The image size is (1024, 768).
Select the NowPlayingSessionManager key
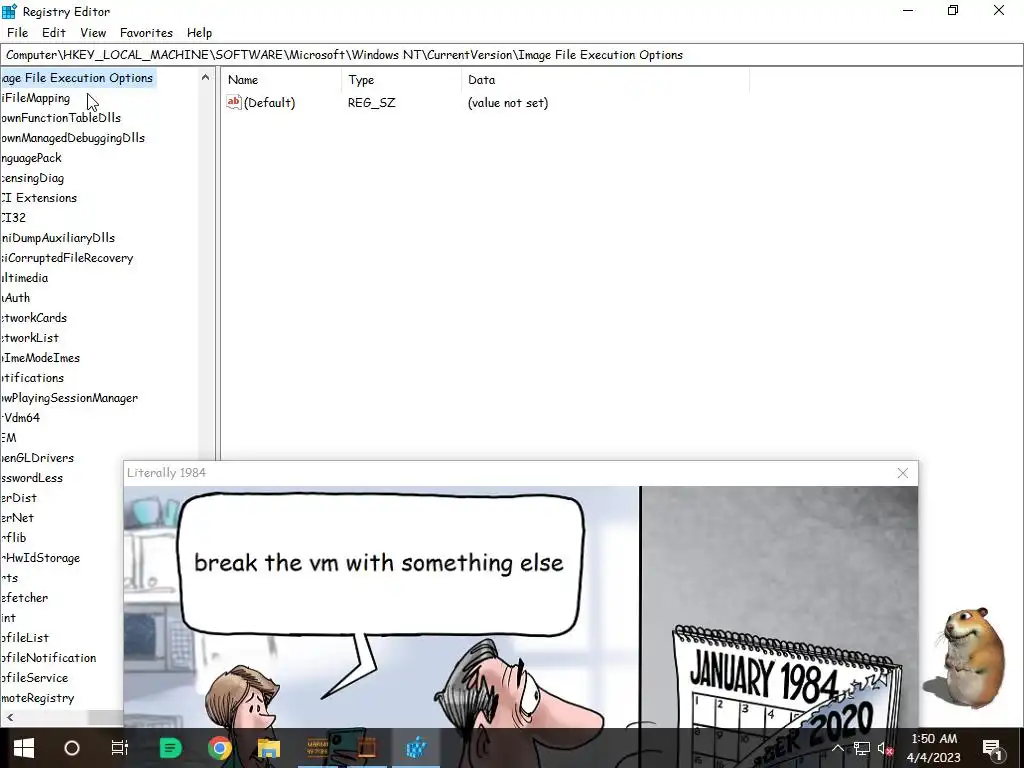(69, 398)
